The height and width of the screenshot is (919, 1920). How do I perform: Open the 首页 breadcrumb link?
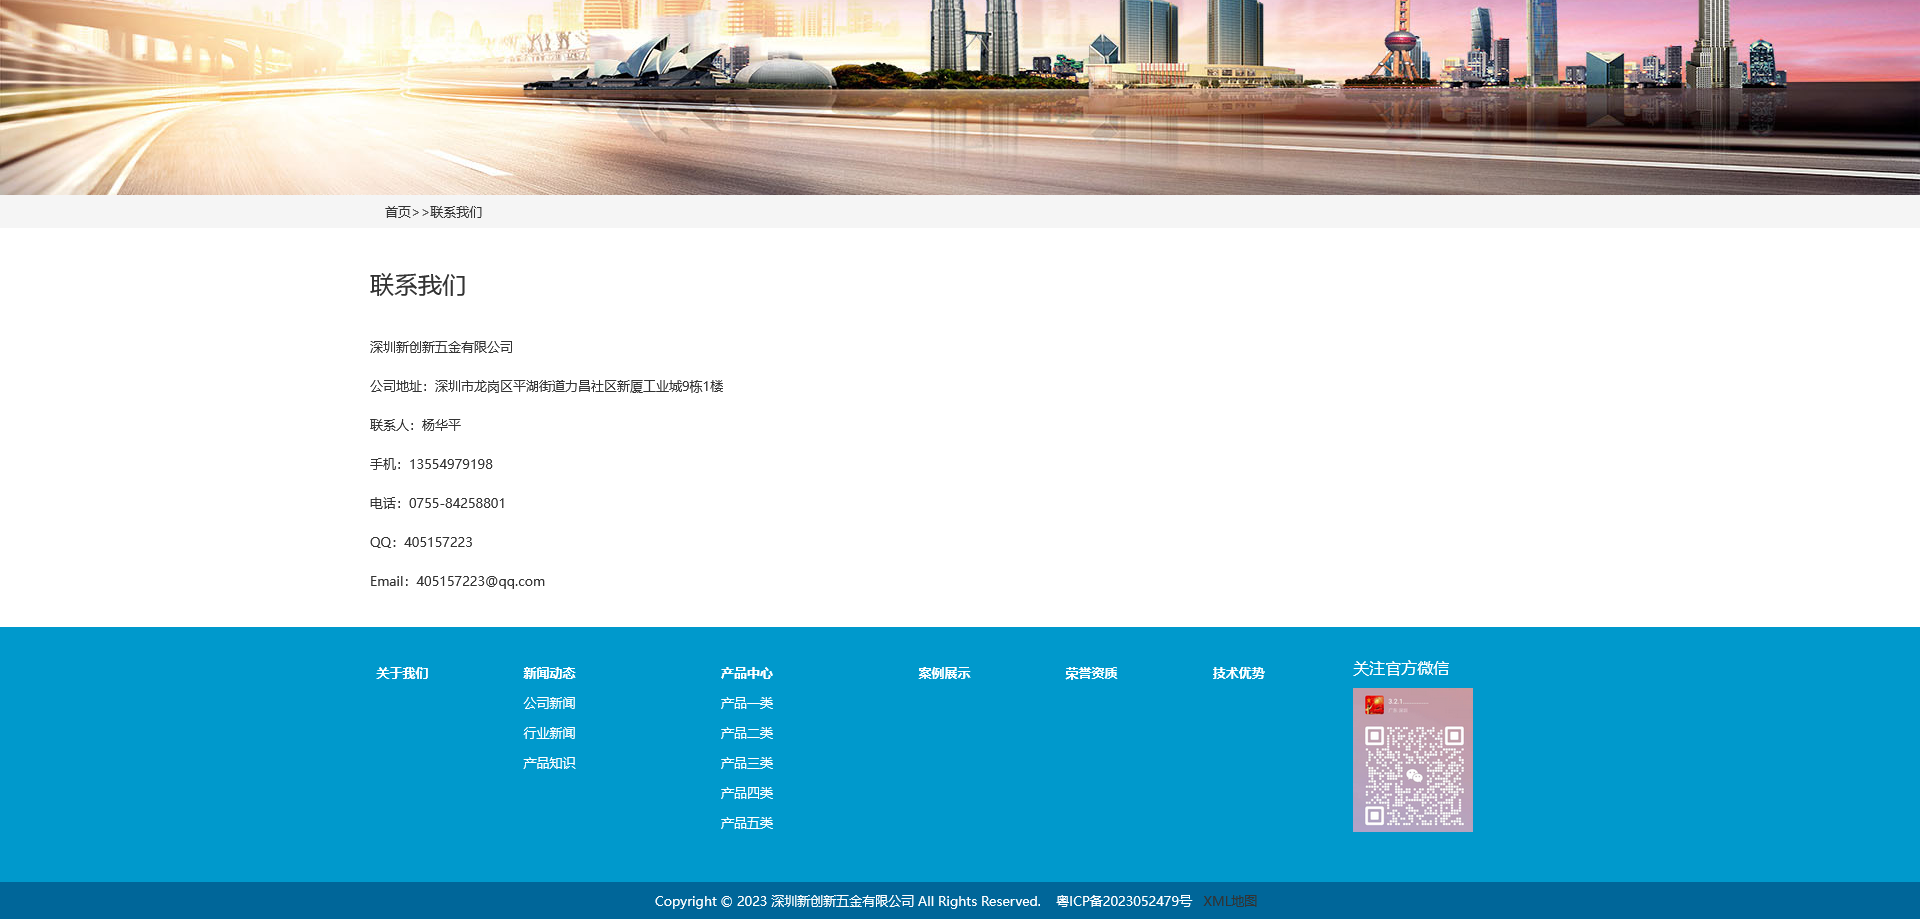399,211
